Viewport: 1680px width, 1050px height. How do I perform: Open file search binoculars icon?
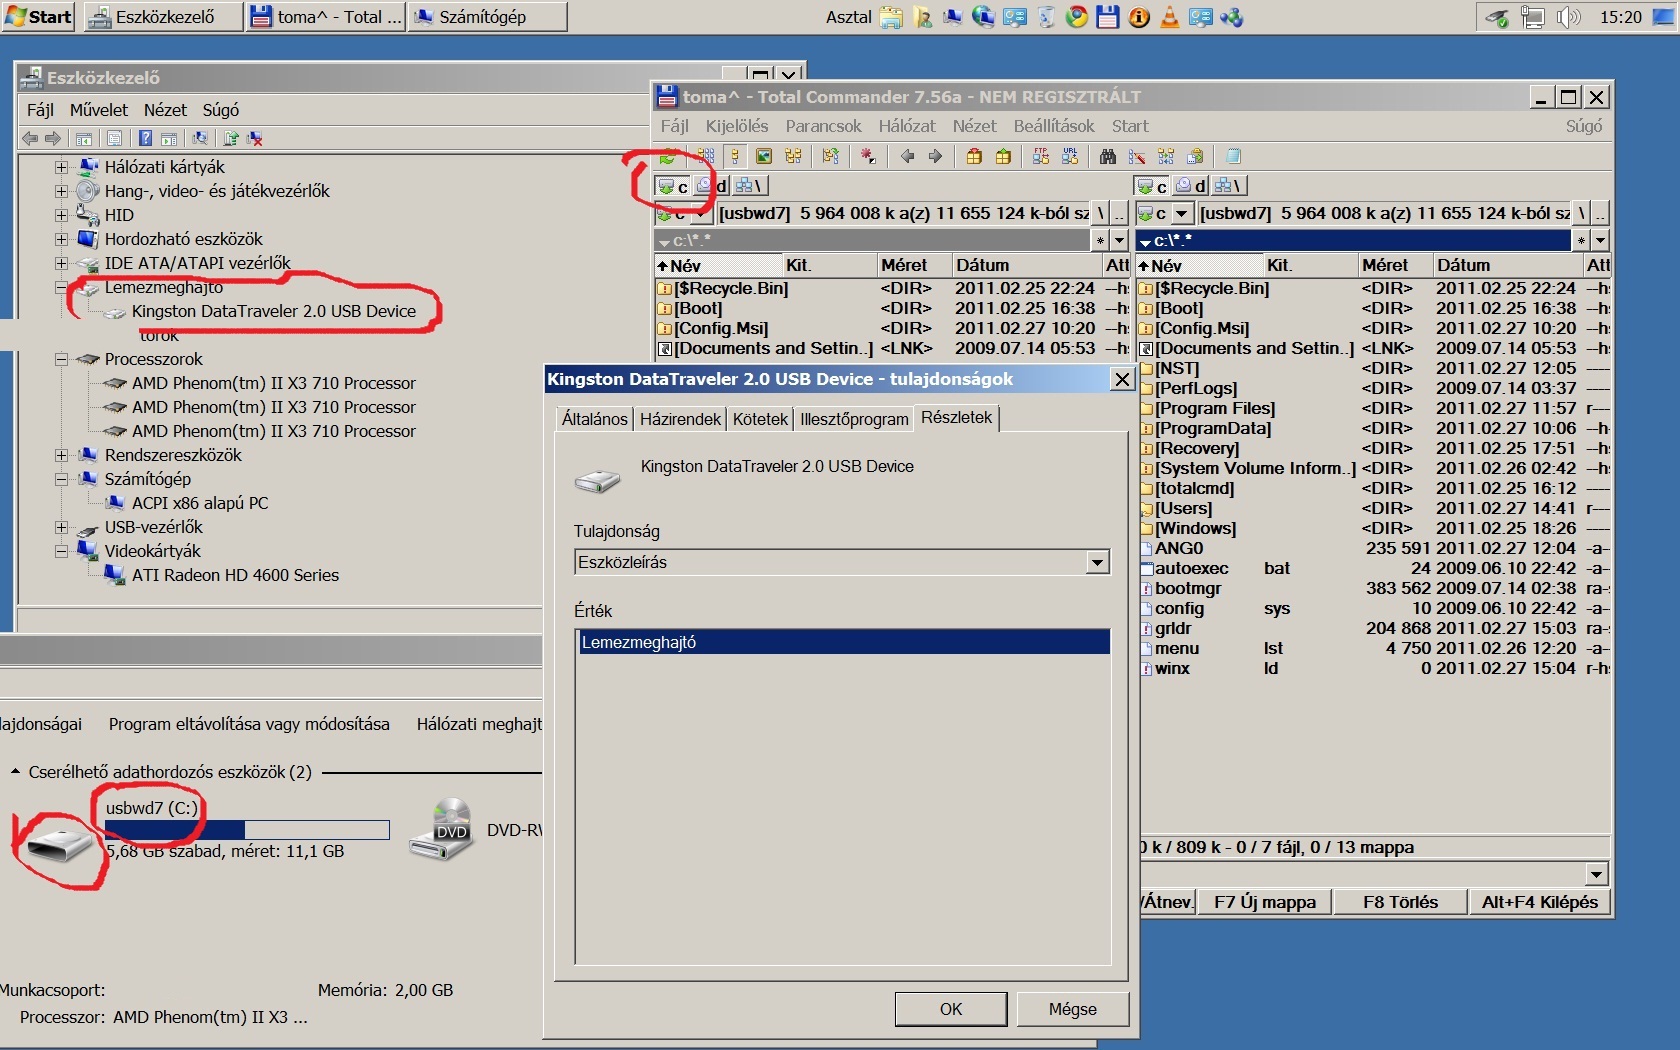pos(1108,156)
